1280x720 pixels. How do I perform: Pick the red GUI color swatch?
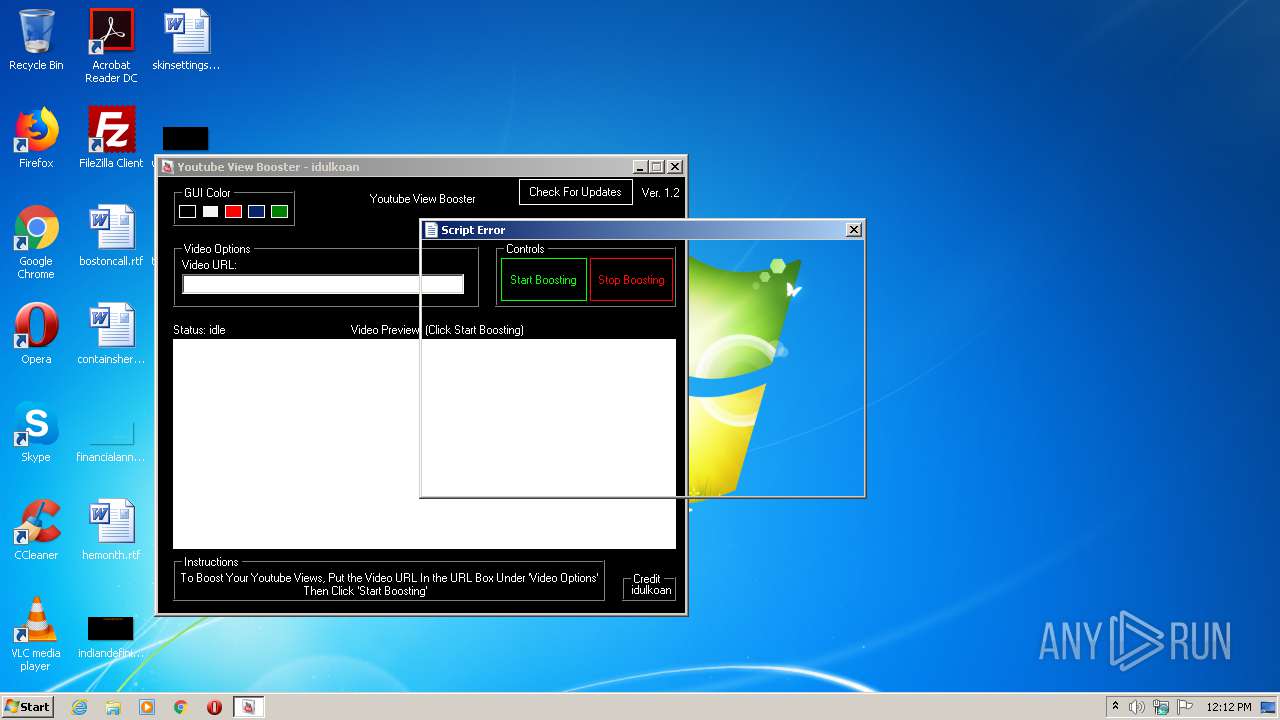pos(233,211)
